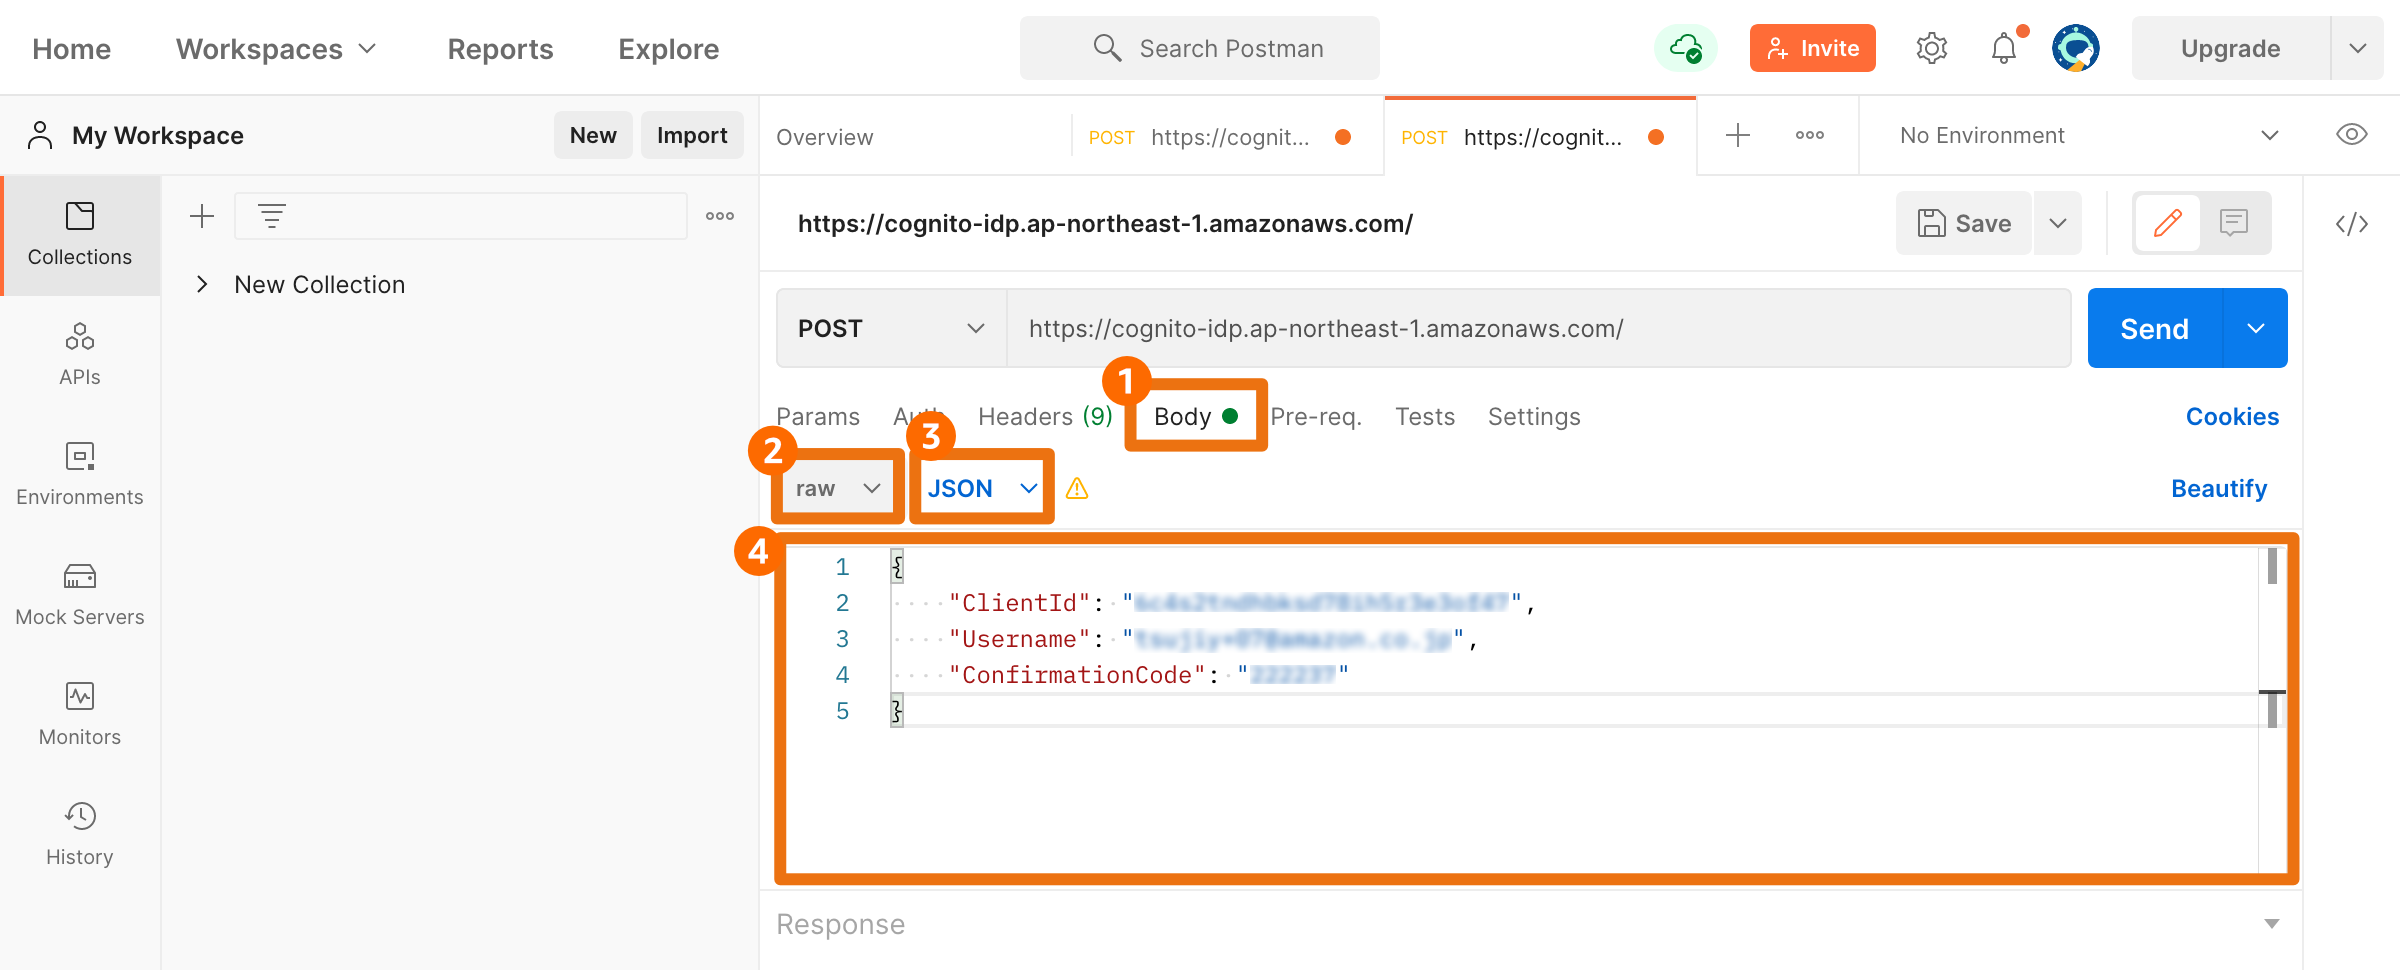
Task: Click the collections filter text field
Action: tap(461, 216)
